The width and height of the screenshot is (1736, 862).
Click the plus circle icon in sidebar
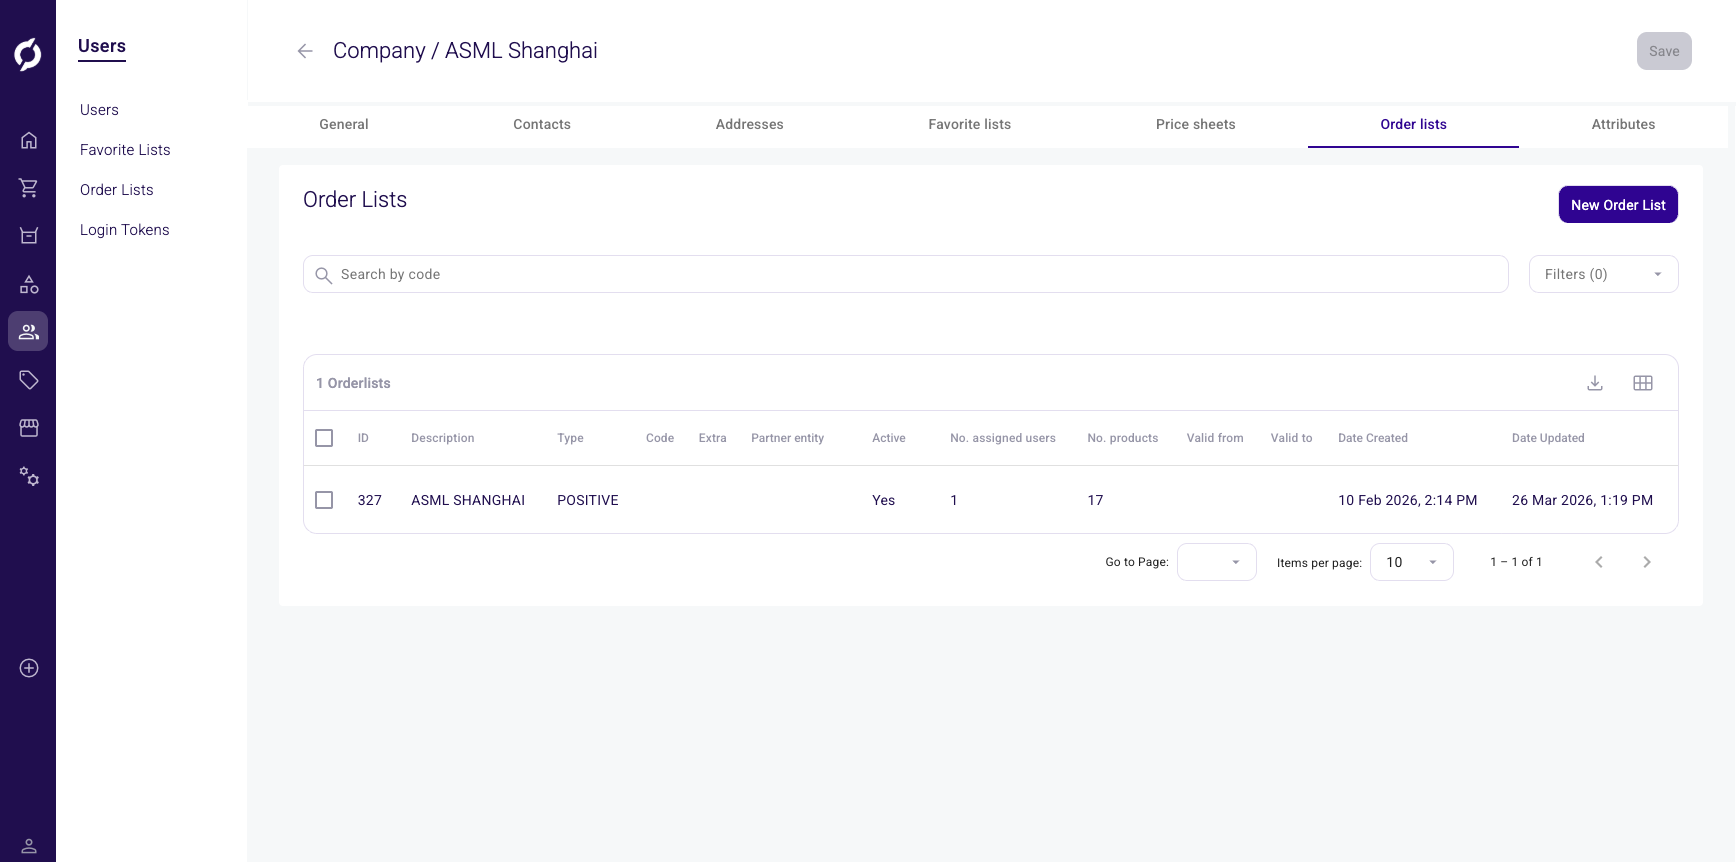(29, 668)
